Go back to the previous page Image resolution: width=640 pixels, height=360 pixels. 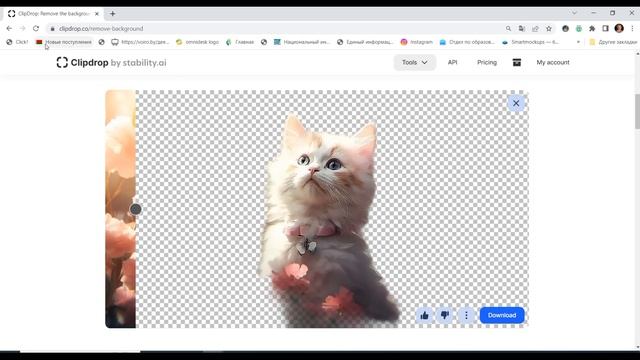pyautogui.click(x=9, y=29)
